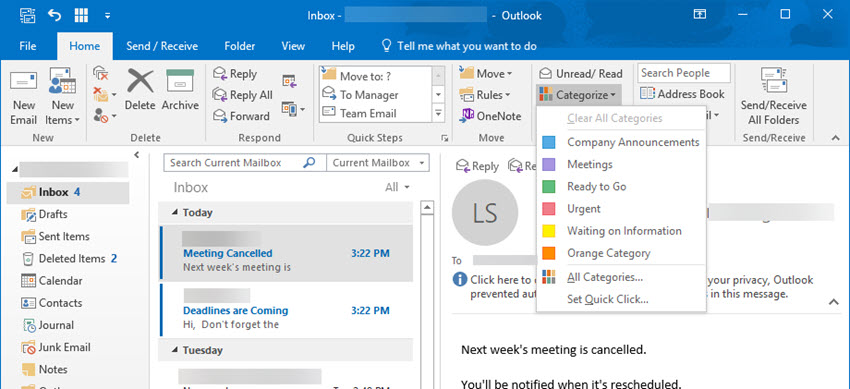Image resolution: width=850 pixels, height=389 pixels.
Task: Click the Search People field
Action: click(x=684, y=73)
